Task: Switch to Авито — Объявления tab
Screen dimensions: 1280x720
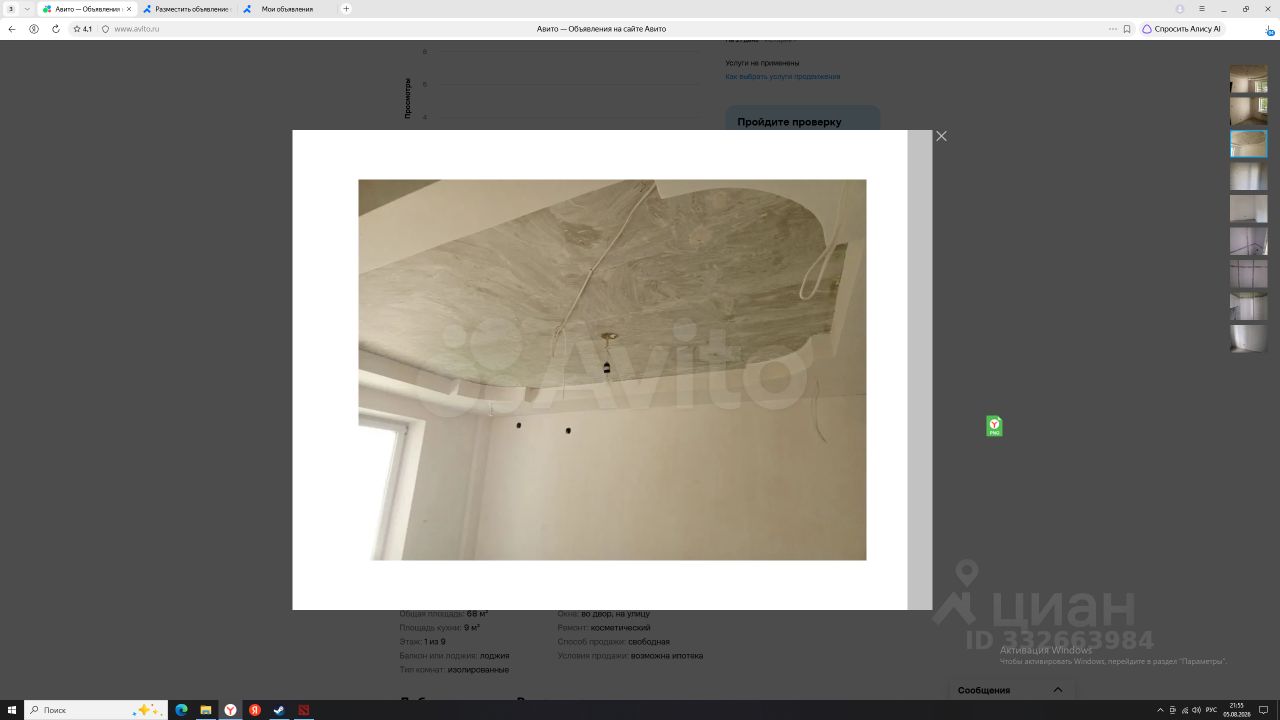Action: 86,9
